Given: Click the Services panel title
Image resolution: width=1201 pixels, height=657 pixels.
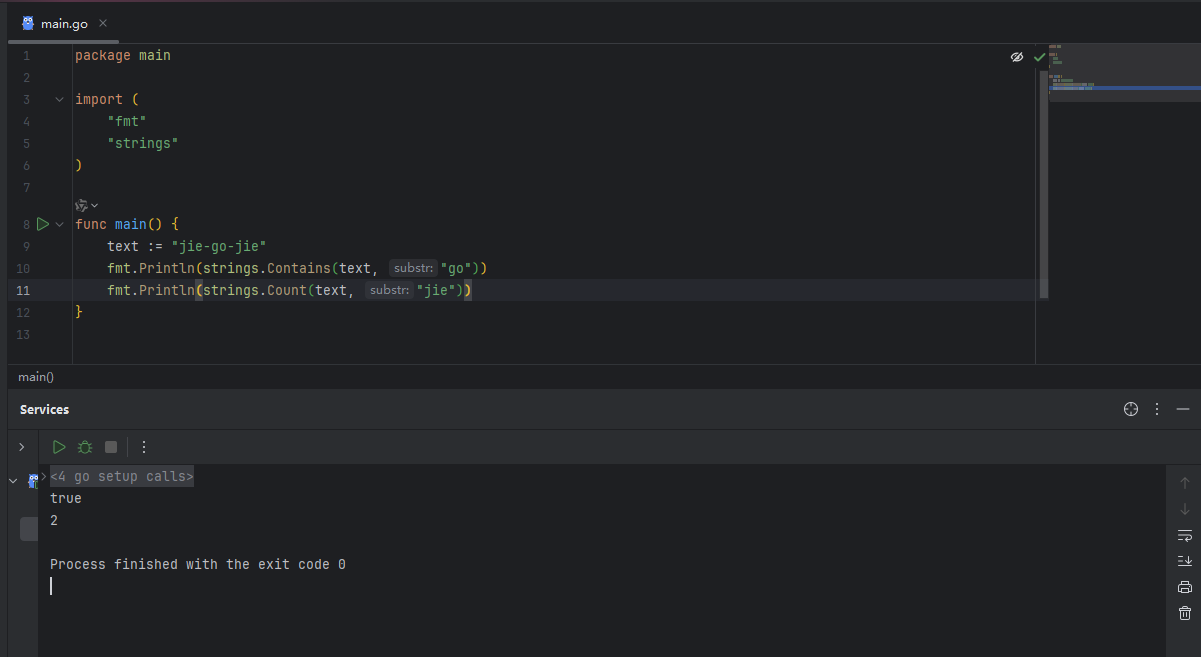Looking at the screenshot, I should point(44,410).
